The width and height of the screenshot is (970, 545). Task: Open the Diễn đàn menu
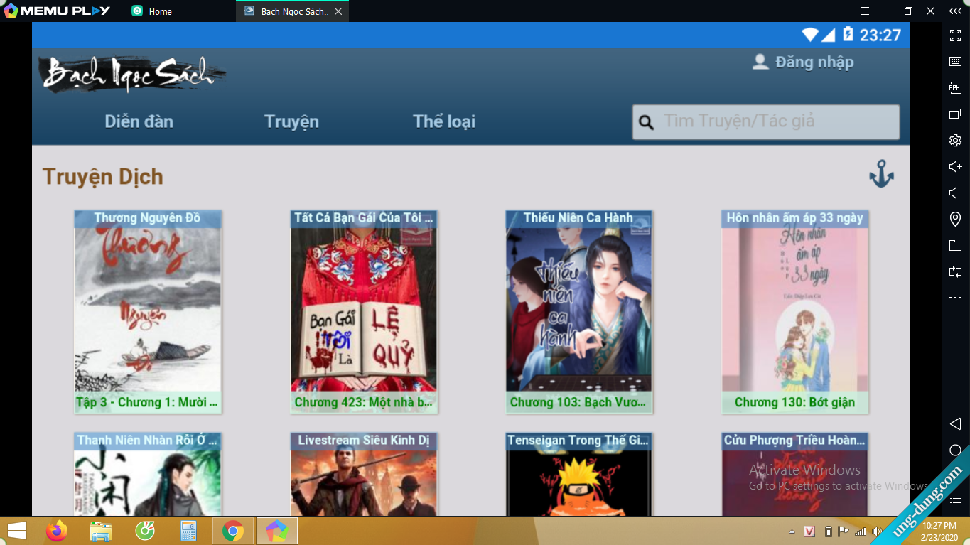139,122
